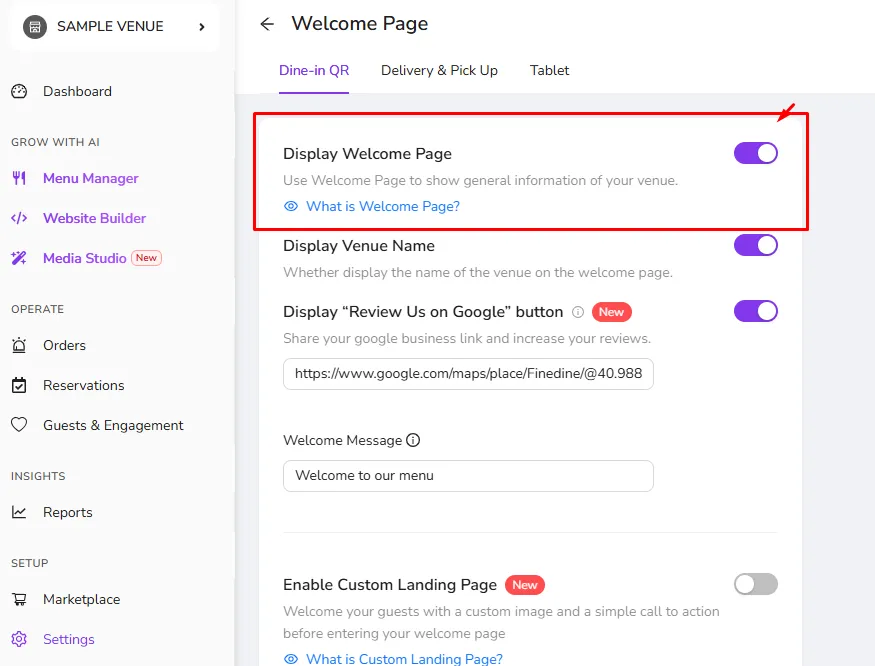Open Dashboard from the sidebar
This screenshot has height=666, width=875.
point(77,91)
